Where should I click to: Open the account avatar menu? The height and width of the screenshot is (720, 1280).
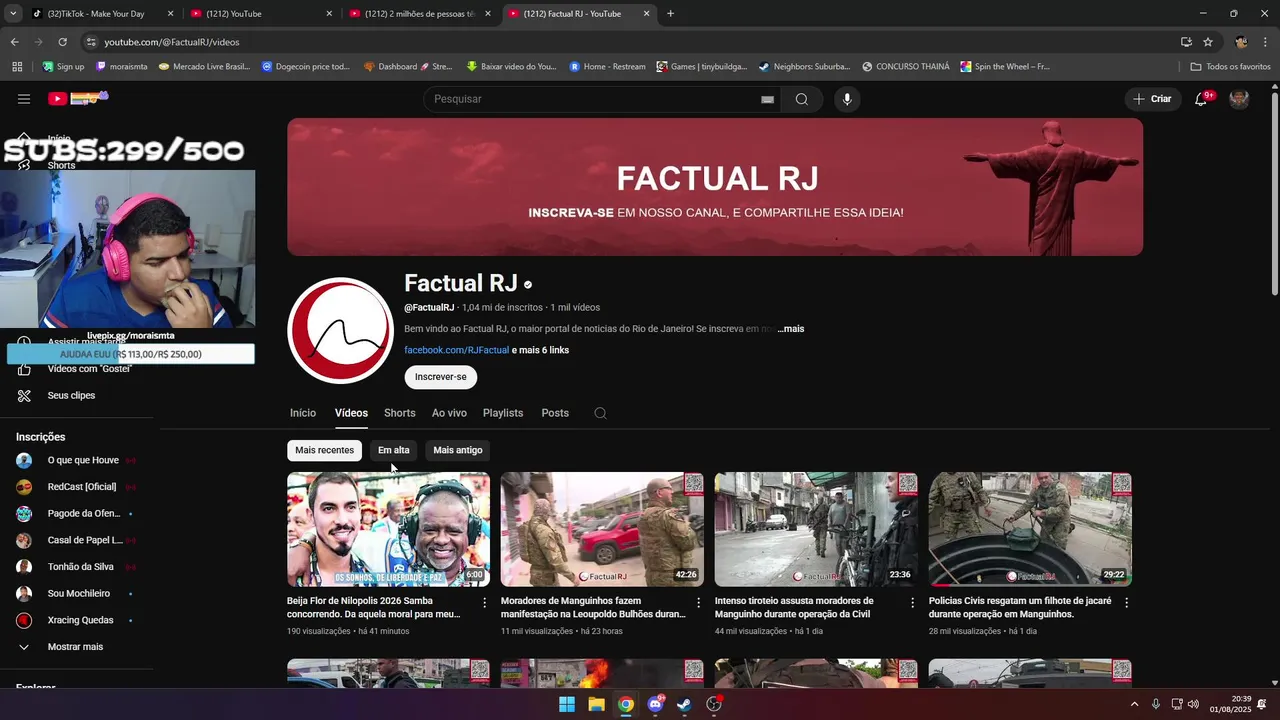pyautogui.click(x=1239, y=99)
